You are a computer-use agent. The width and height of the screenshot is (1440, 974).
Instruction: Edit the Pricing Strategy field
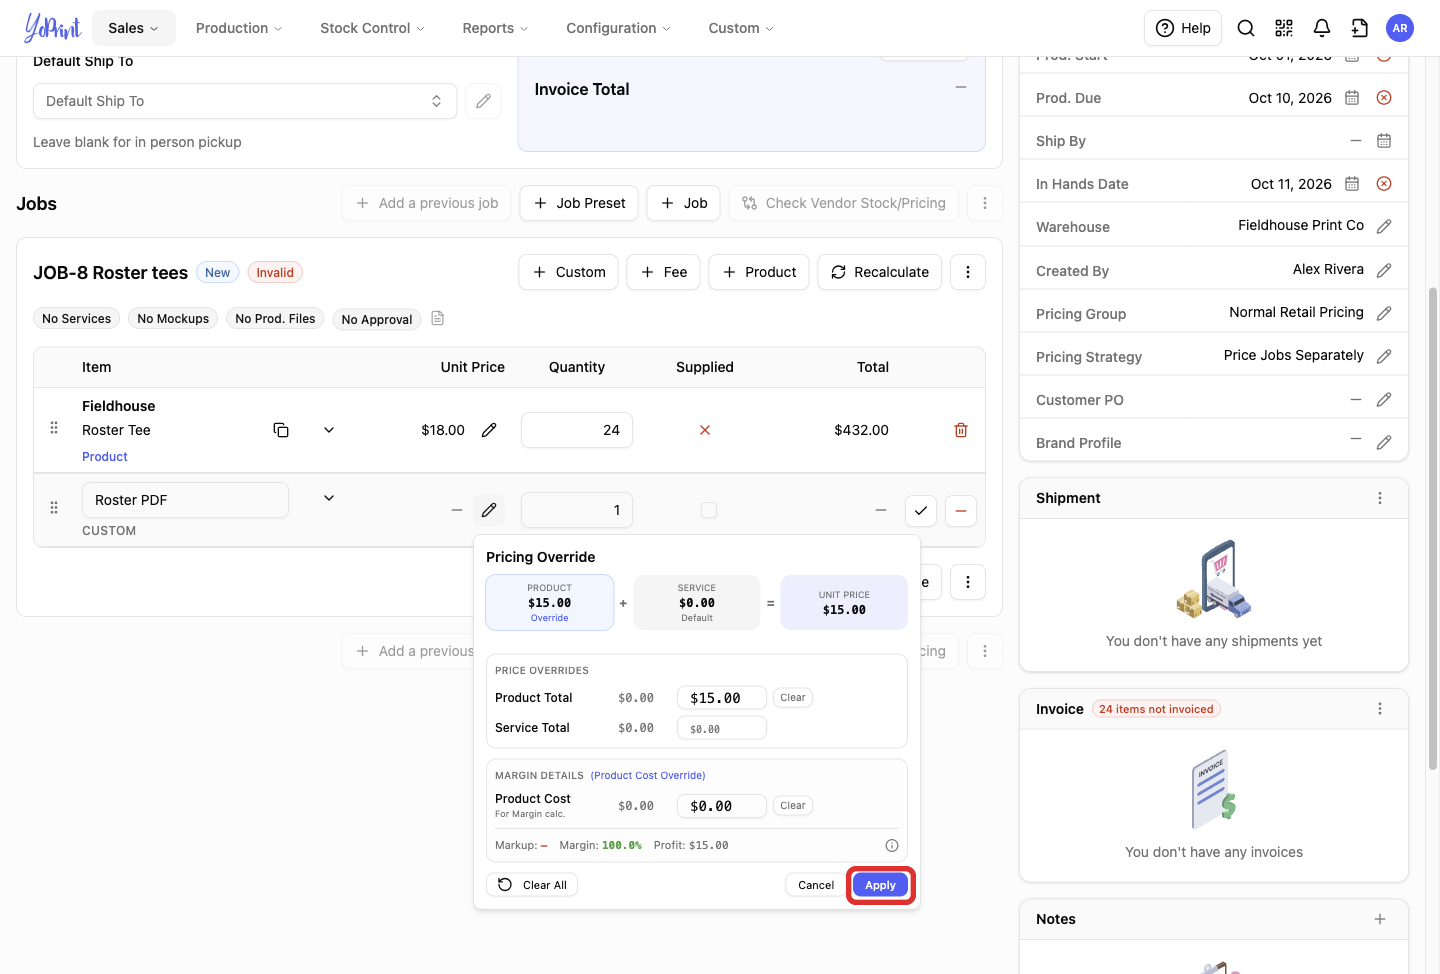click(1384, 356)
